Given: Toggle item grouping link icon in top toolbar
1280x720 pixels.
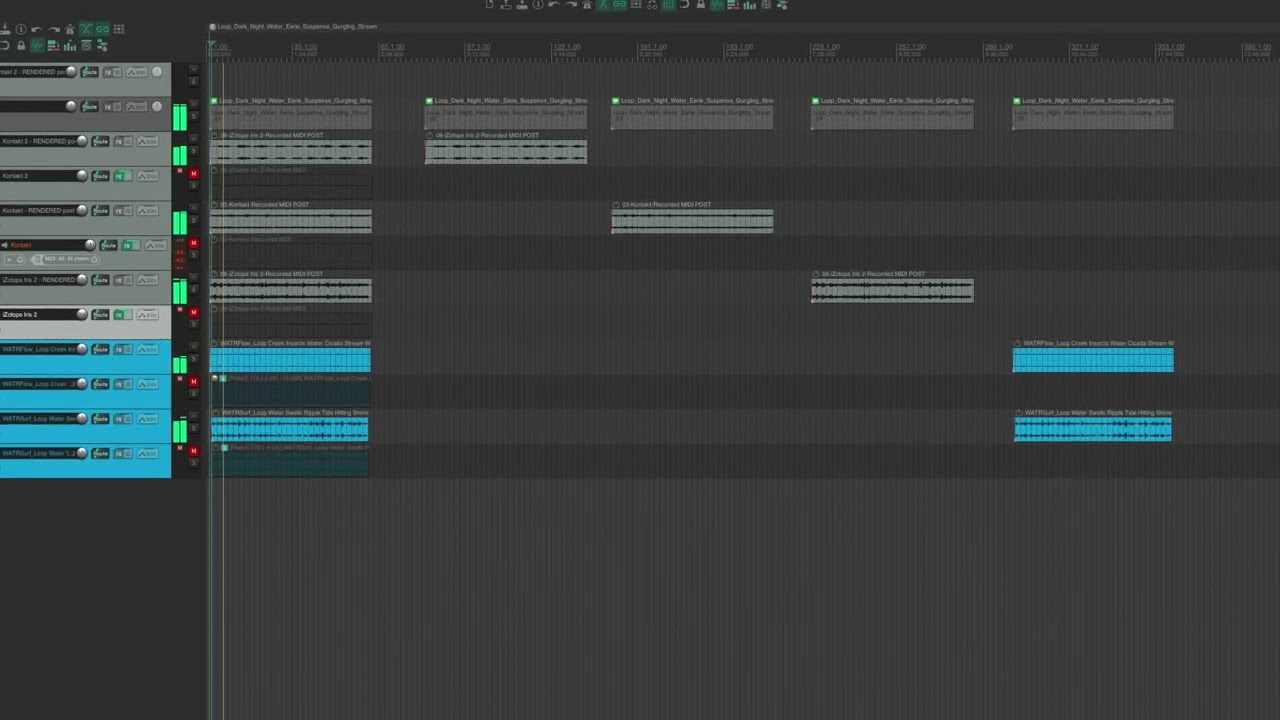Looking at the screenshot, I should click(x=619, y=5).
